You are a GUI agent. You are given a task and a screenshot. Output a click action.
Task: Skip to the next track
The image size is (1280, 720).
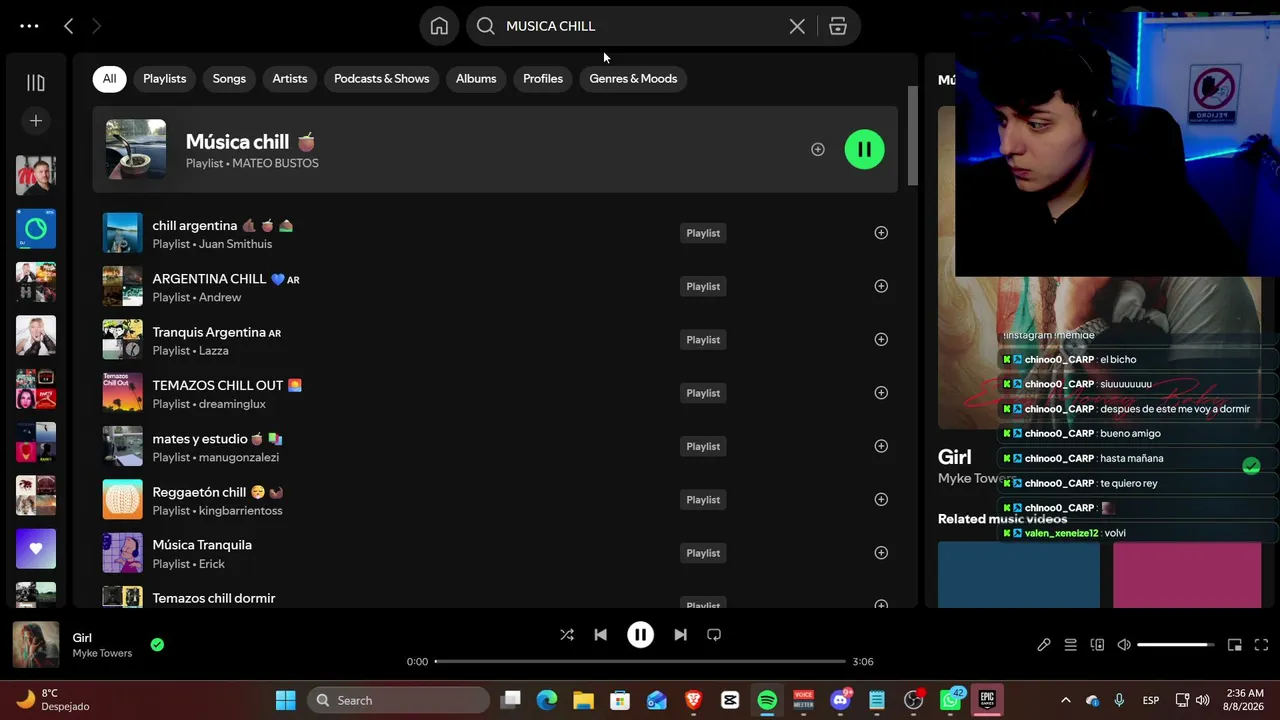(680, 635)
